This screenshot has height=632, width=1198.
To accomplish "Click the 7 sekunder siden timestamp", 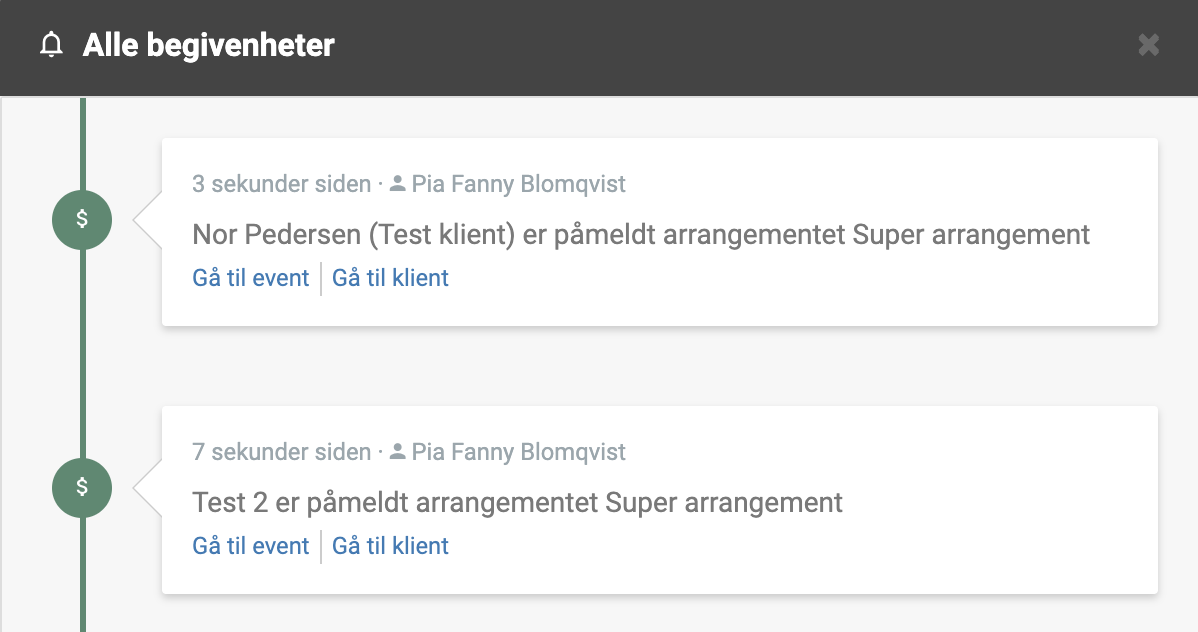I will (x=281, y=452).
